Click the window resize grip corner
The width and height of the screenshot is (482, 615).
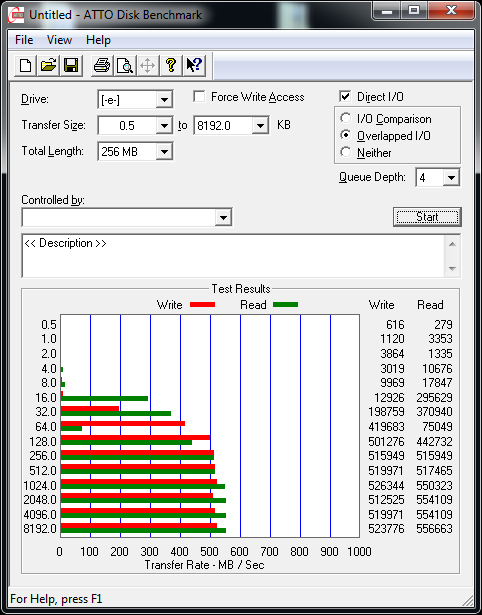pyautogui.click(x=467, y=600)
